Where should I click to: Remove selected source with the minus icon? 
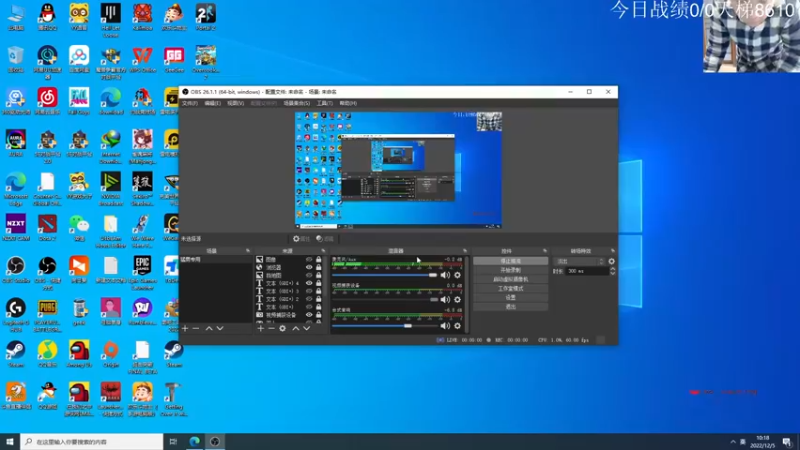pyautogui.click(x=271, y=329)
